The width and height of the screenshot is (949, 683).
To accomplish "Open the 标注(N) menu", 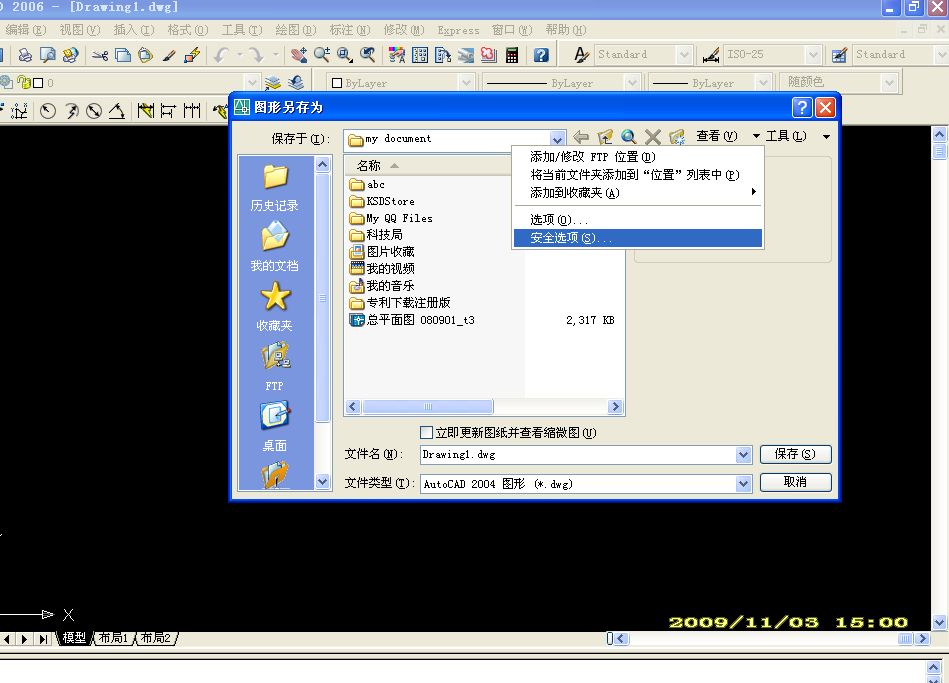I will pos(350,30).
